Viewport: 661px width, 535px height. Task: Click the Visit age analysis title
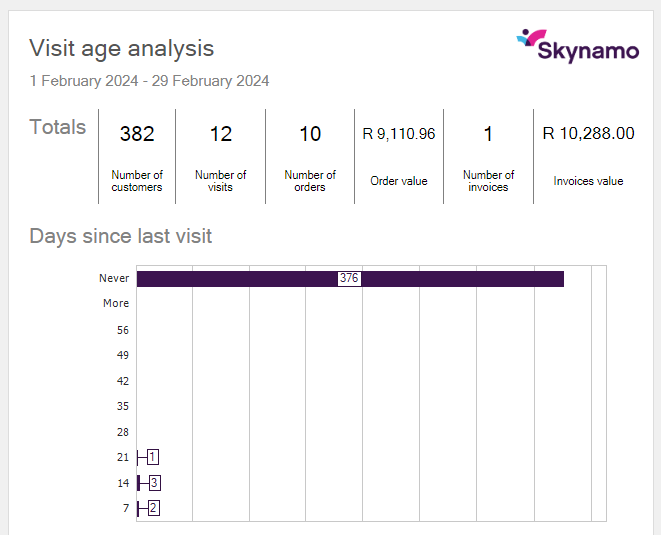(x=121, y=48)
